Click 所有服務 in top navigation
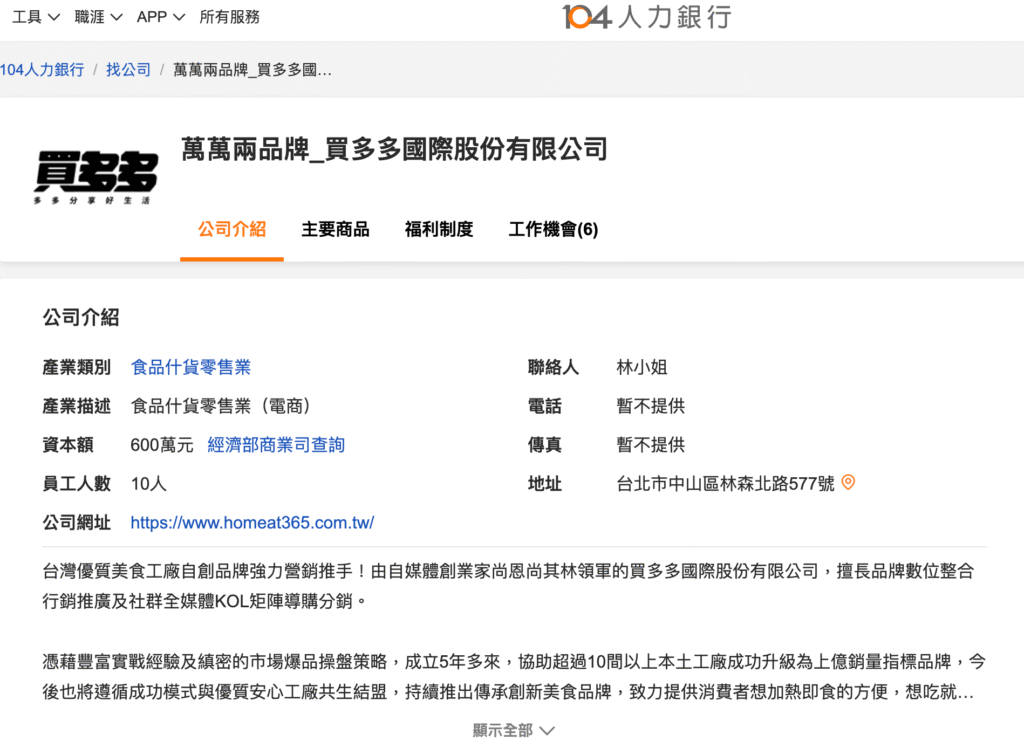This screenshot has width=1024, height=755. tap(229, 17)
